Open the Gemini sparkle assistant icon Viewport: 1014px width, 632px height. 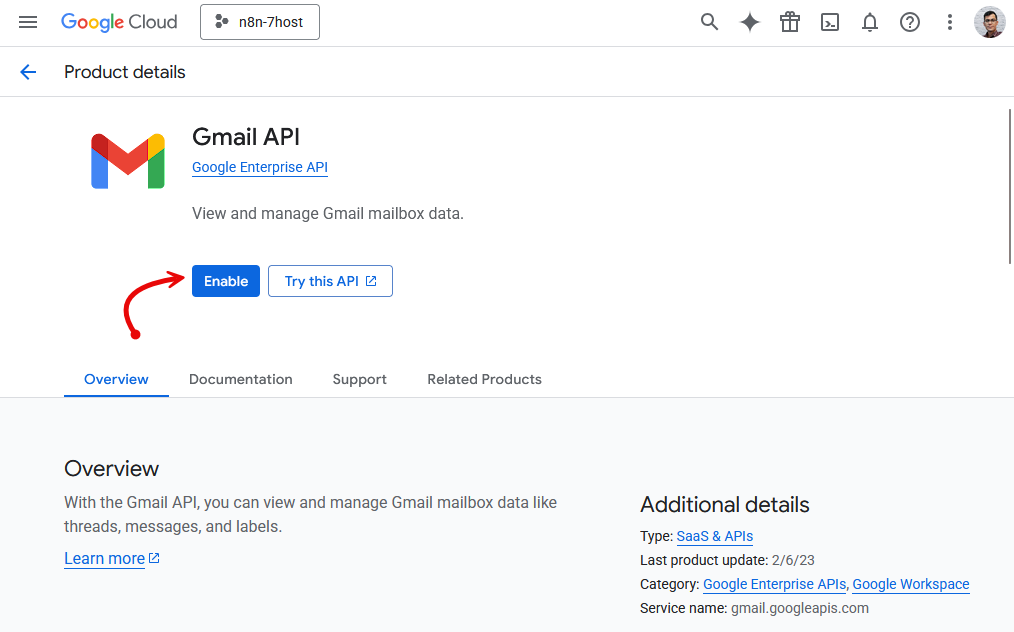[x=750, y=22]
